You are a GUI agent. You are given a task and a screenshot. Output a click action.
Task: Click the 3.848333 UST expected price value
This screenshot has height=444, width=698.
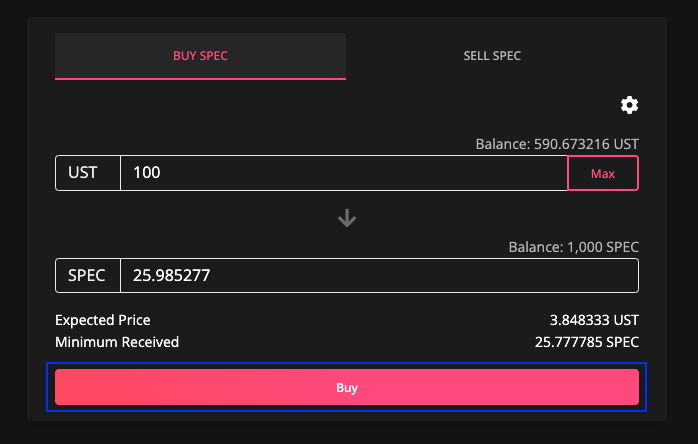pos(594,320)
